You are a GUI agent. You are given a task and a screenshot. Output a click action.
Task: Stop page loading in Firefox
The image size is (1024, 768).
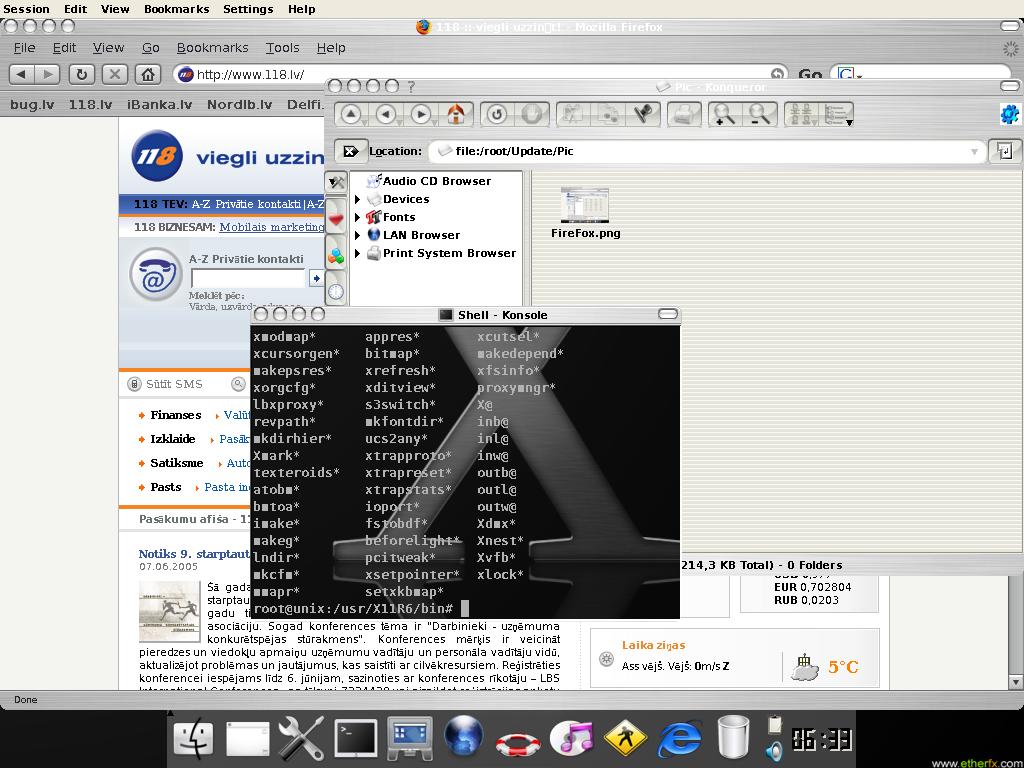tap(115, 74)
